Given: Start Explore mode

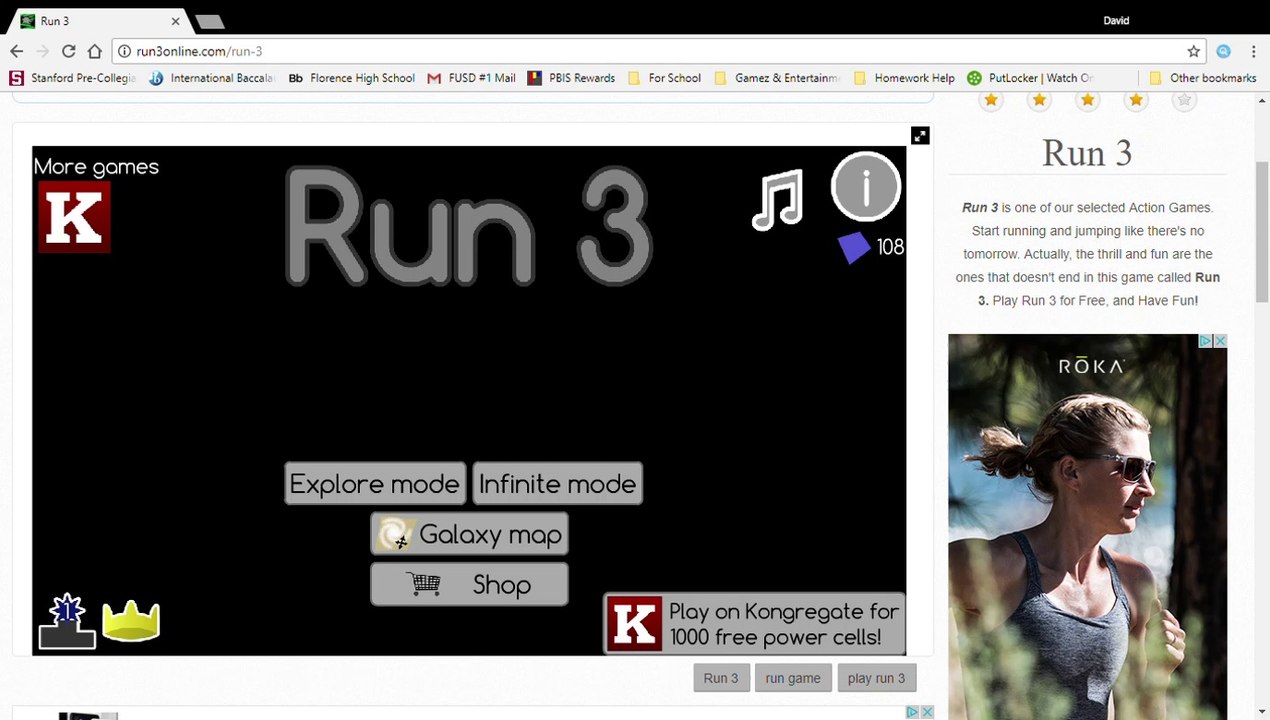Looking at the screenshot, I should click(374, 484).
